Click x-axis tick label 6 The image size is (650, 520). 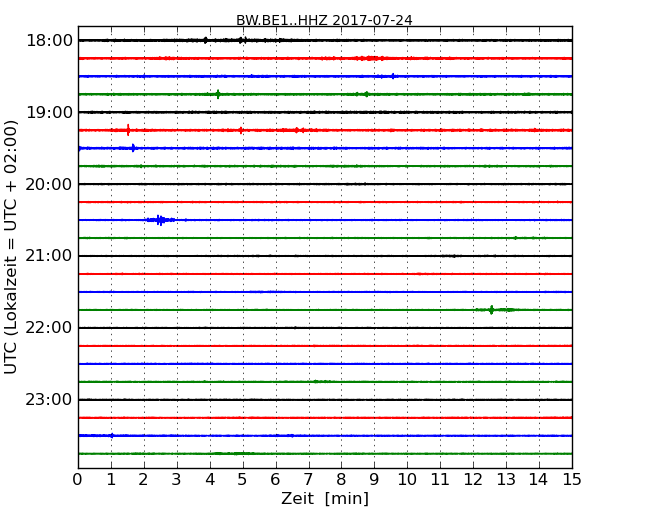(x=275, y=480)
